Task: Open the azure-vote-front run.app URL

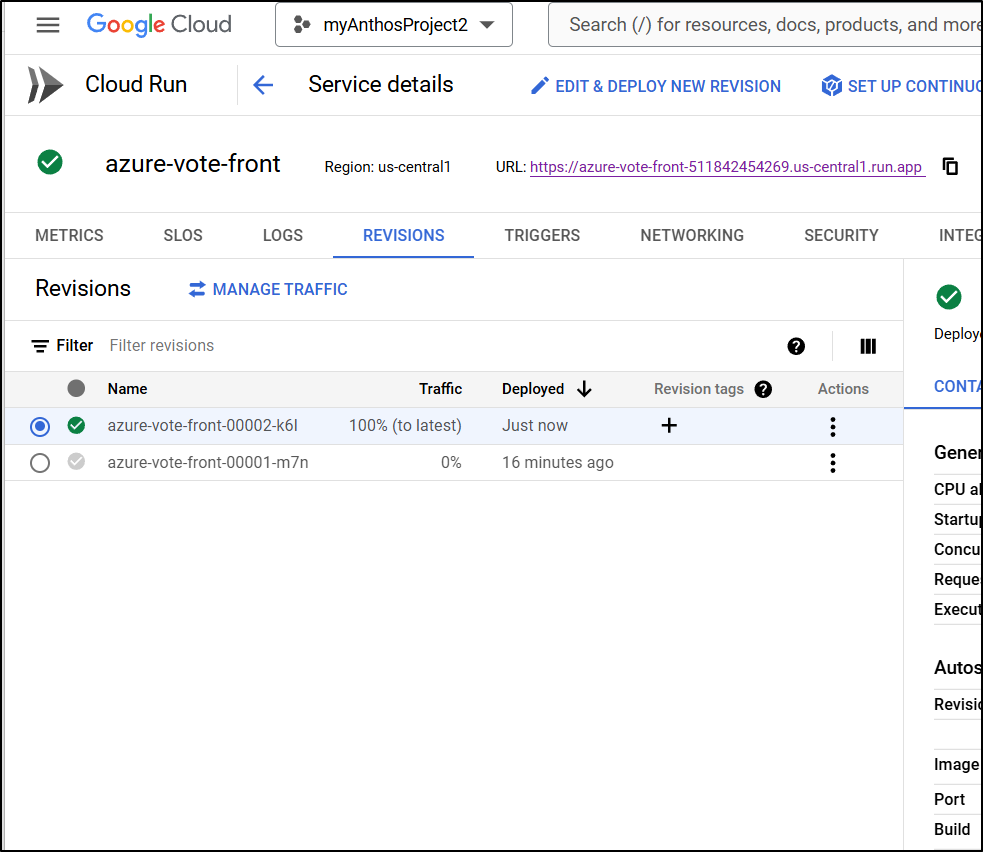Action: [x=727, y=167]
